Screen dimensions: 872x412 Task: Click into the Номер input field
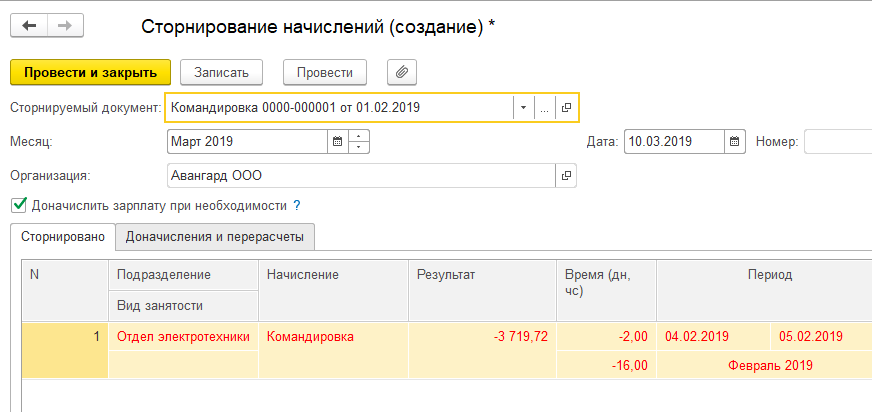point(838,142)
